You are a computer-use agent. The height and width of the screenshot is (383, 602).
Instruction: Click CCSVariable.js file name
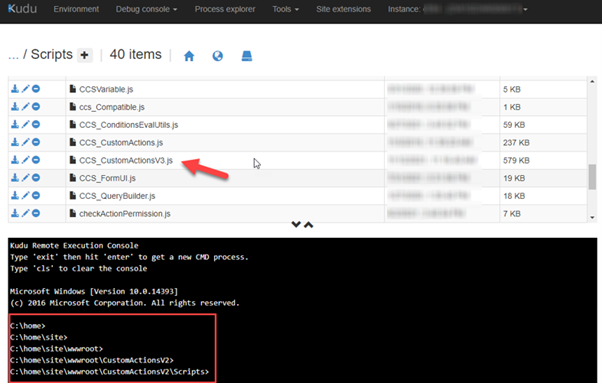point(106,89)
